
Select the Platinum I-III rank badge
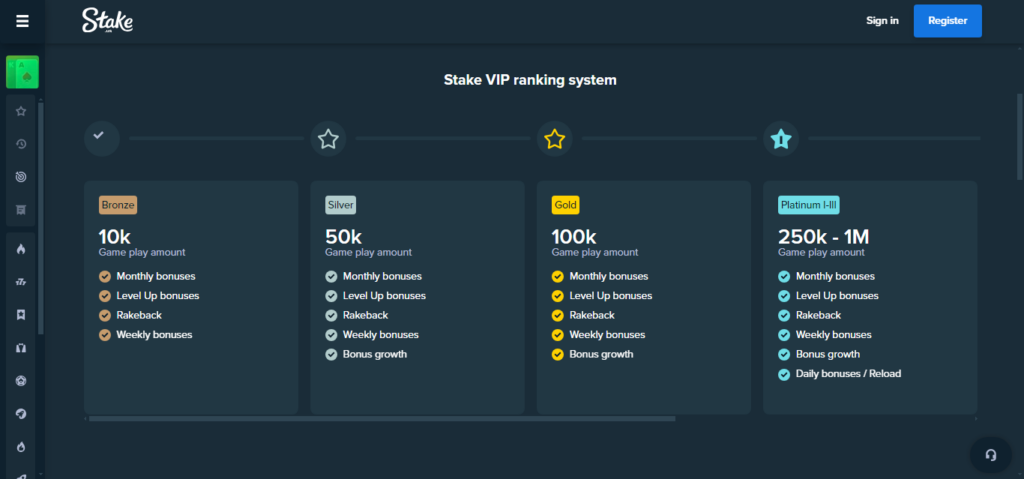[x=808, y=205]
